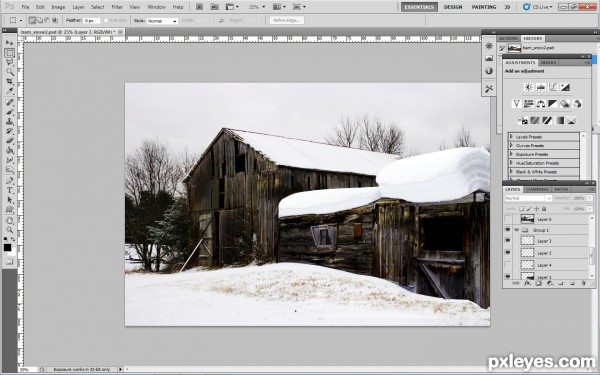
Task: Switch to the Actions tab
Action: click(509, 38)
